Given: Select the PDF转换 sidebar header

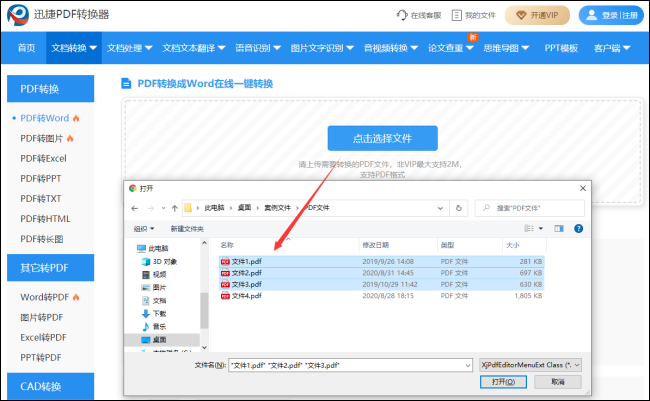Looking at the screenshot, I should pyautogui.click(x=51, y=89).
